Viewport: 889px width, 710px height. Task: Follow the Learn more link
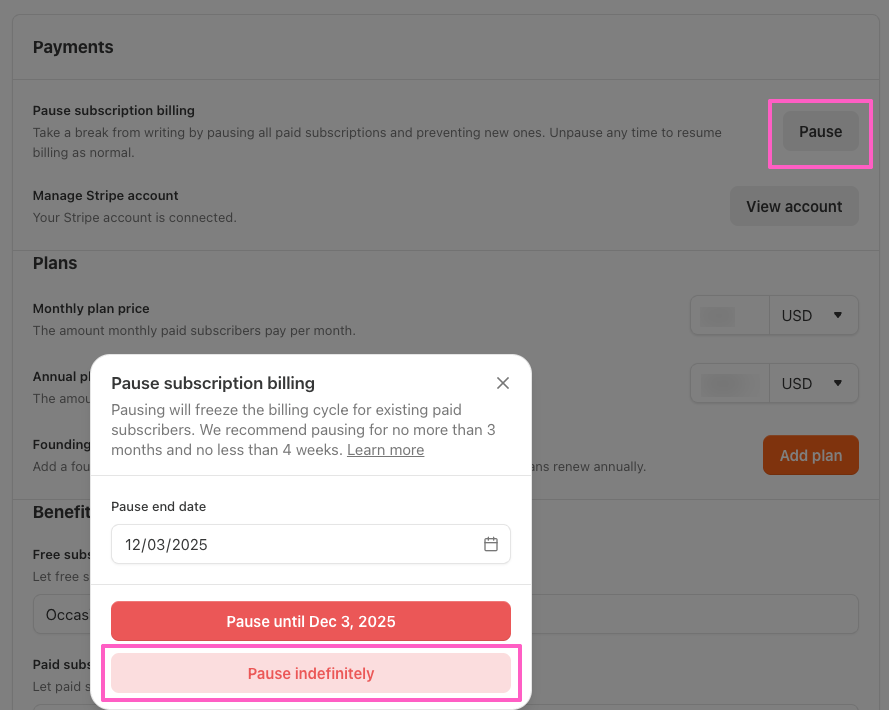click(x=385, y=450)
